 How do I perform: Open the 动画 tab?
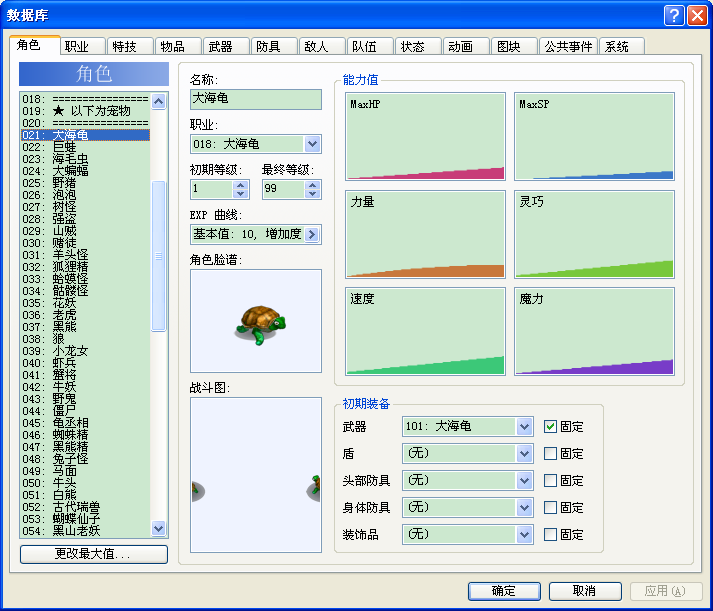click(466, 46)
